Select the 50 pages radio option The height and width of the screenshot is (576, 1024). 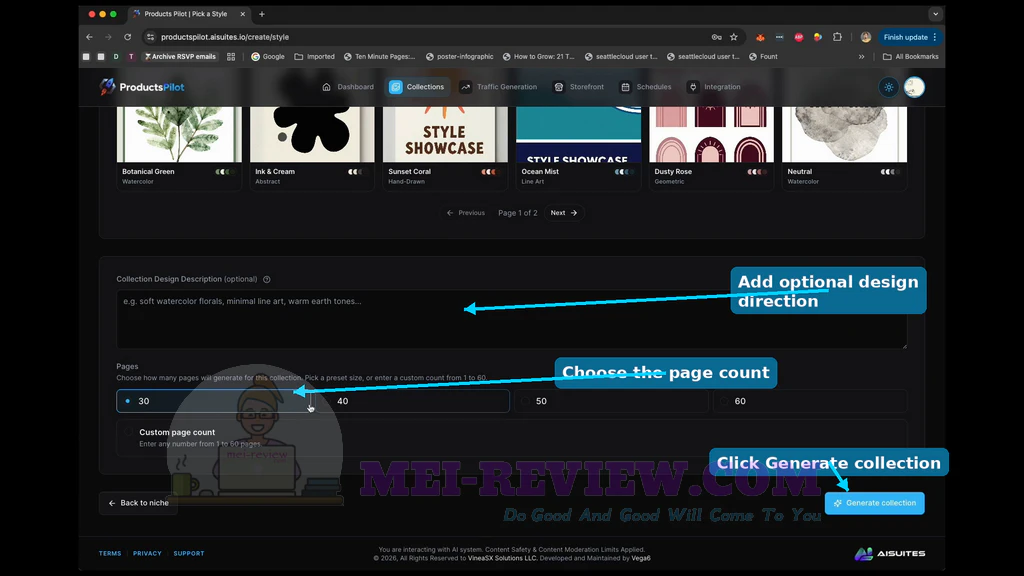[612, 401]
